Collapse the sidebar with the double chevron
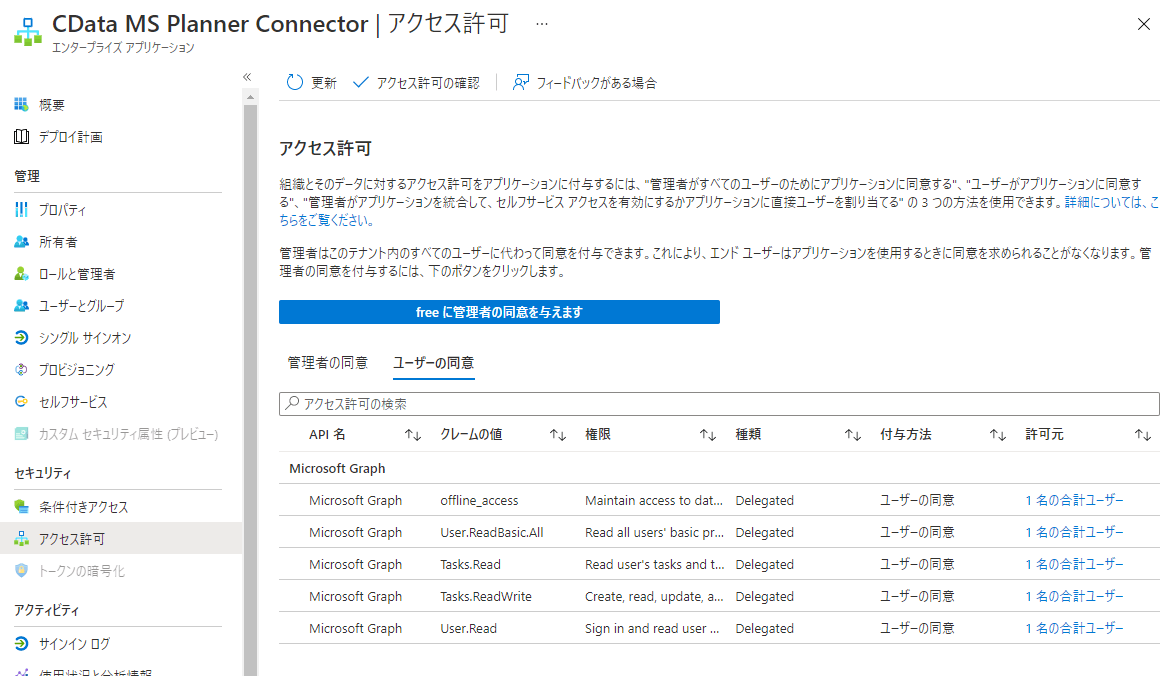 coord(247,77)
